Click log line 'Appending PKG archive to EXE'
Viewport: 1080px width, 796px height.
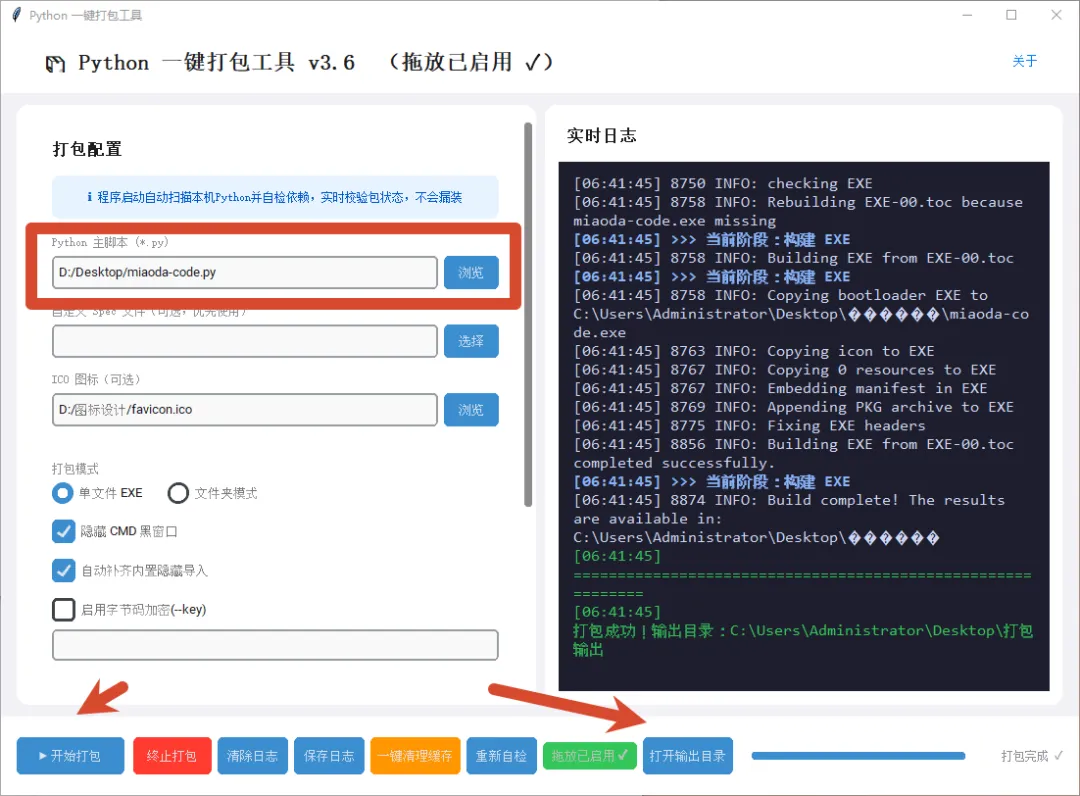click(793, 407)
